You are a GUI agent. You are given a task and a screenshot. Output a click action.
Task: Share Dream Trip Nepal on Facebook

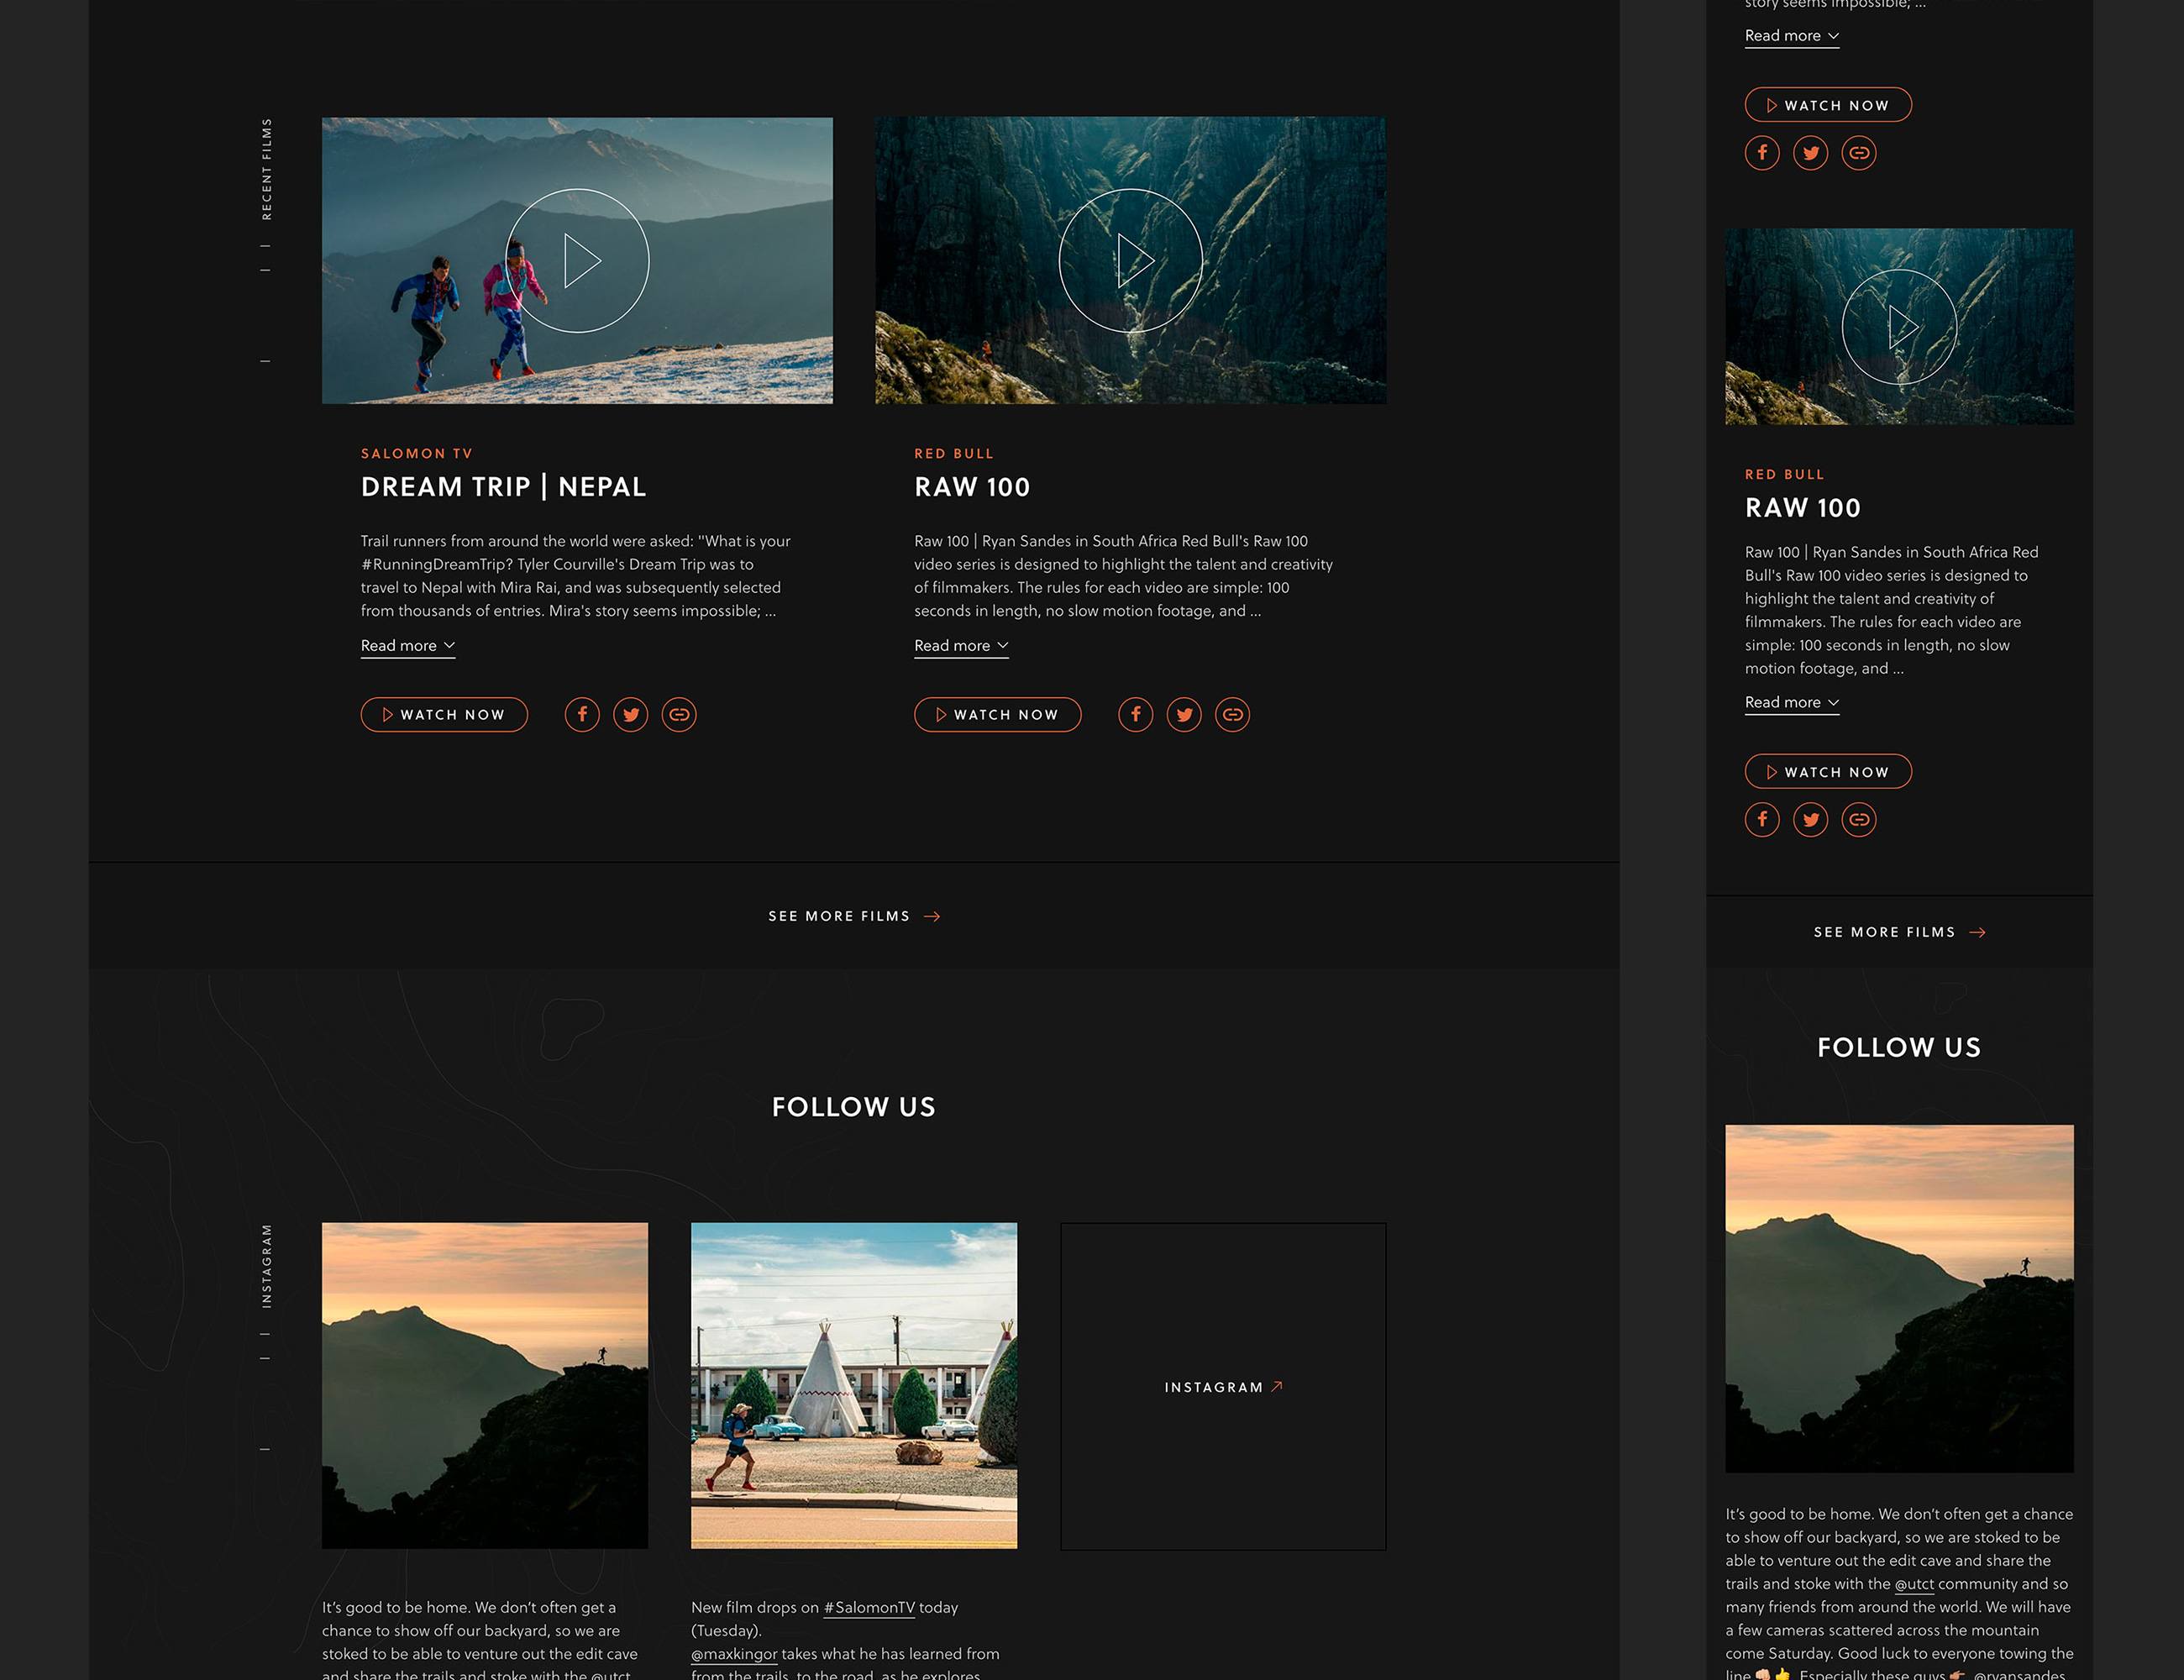(582, 715)
